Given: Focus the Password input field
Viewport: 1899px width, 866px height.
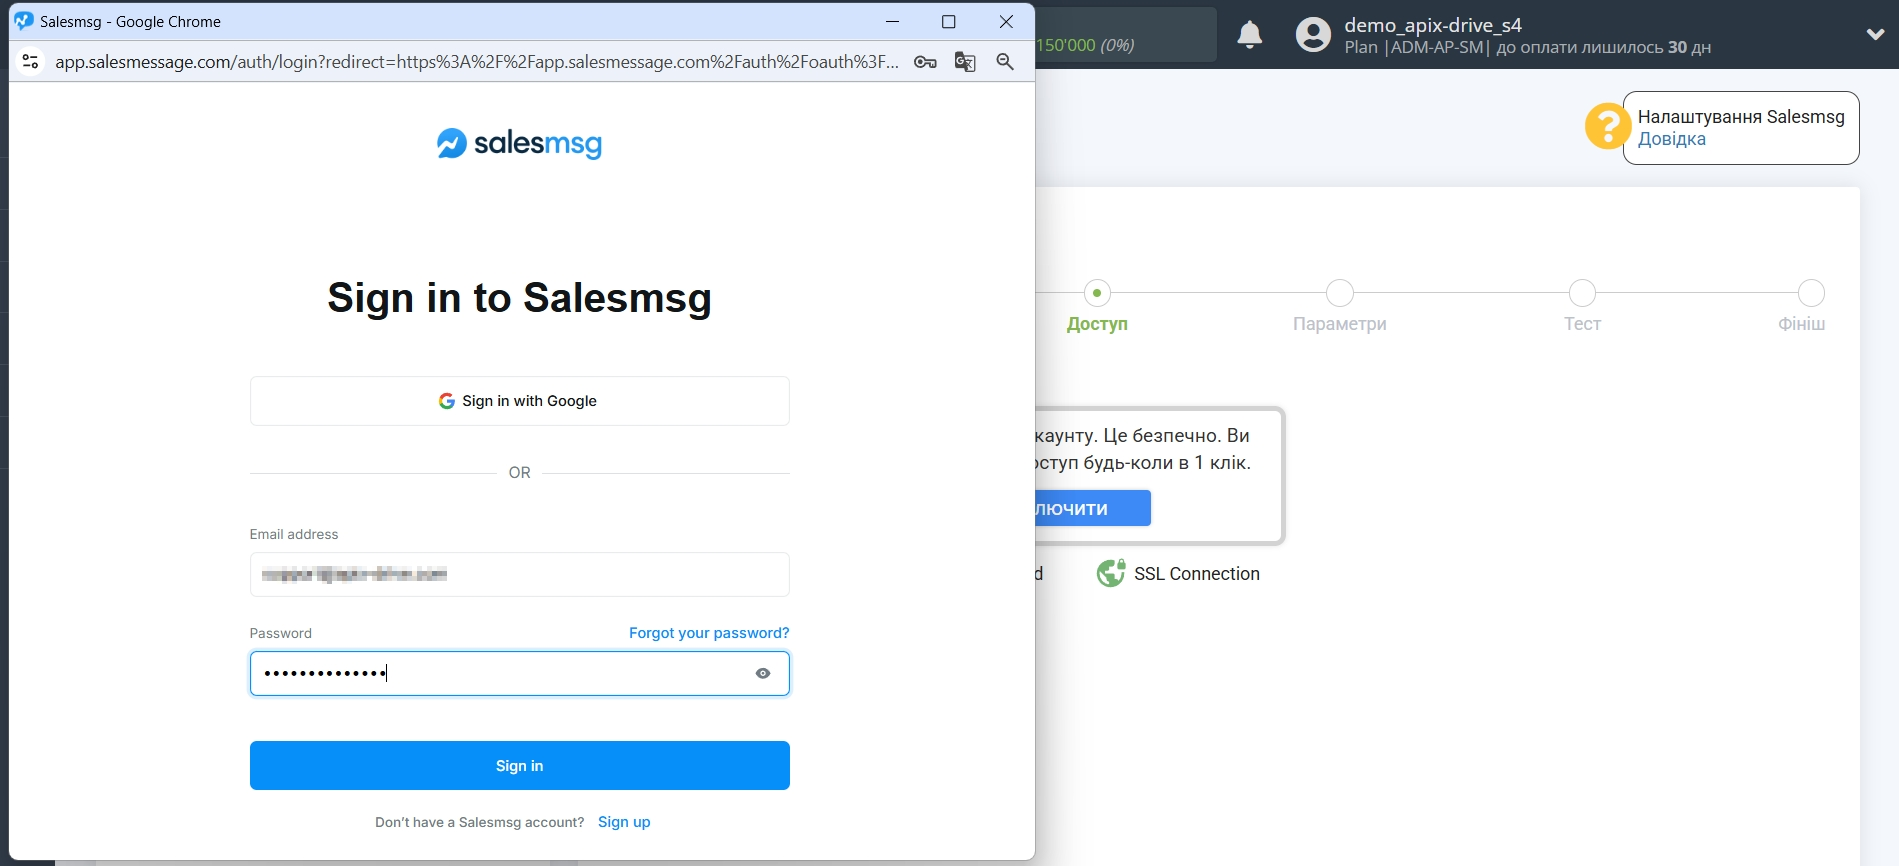Looking at the screenshot, I should [520, 674].
